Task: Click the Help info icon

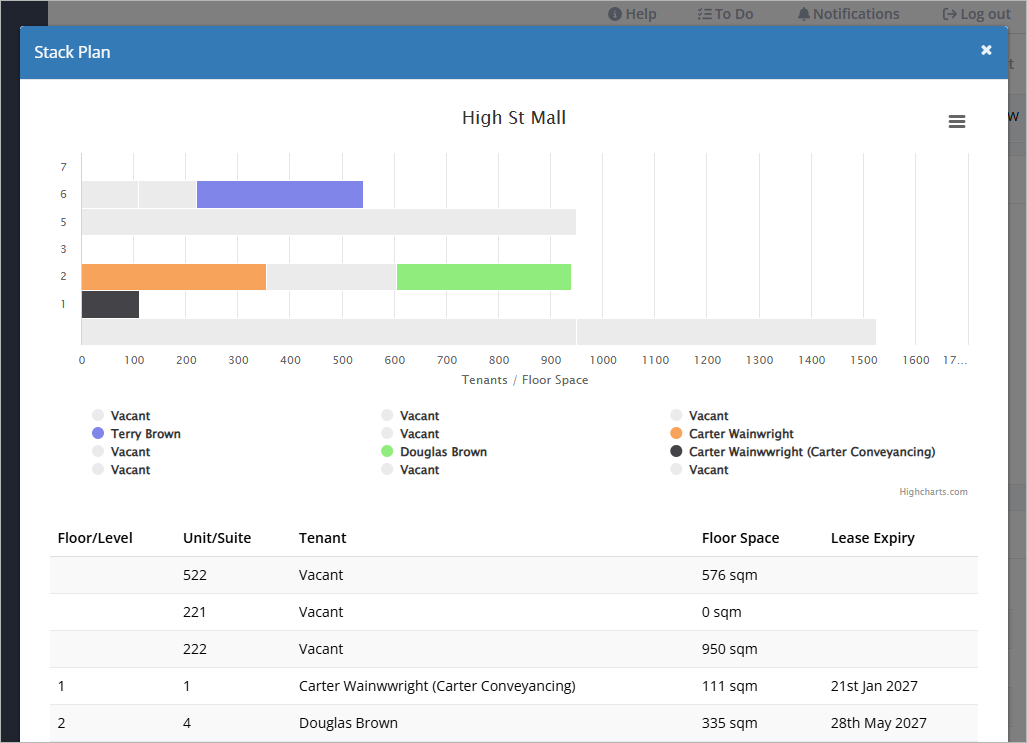Action: pos(614,14)
